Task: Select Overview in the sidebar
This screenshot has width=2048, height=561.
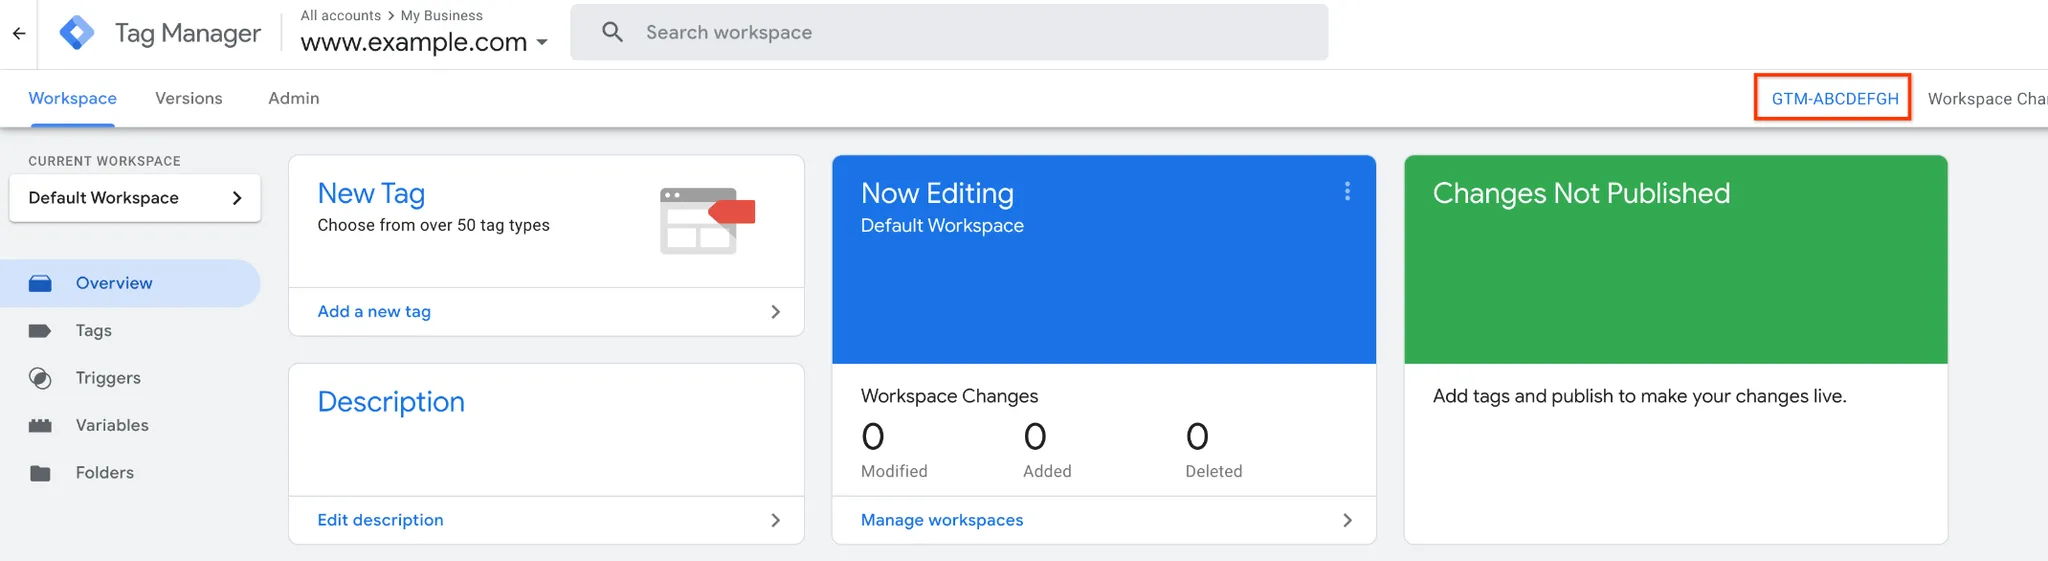Action: point(114,283)
